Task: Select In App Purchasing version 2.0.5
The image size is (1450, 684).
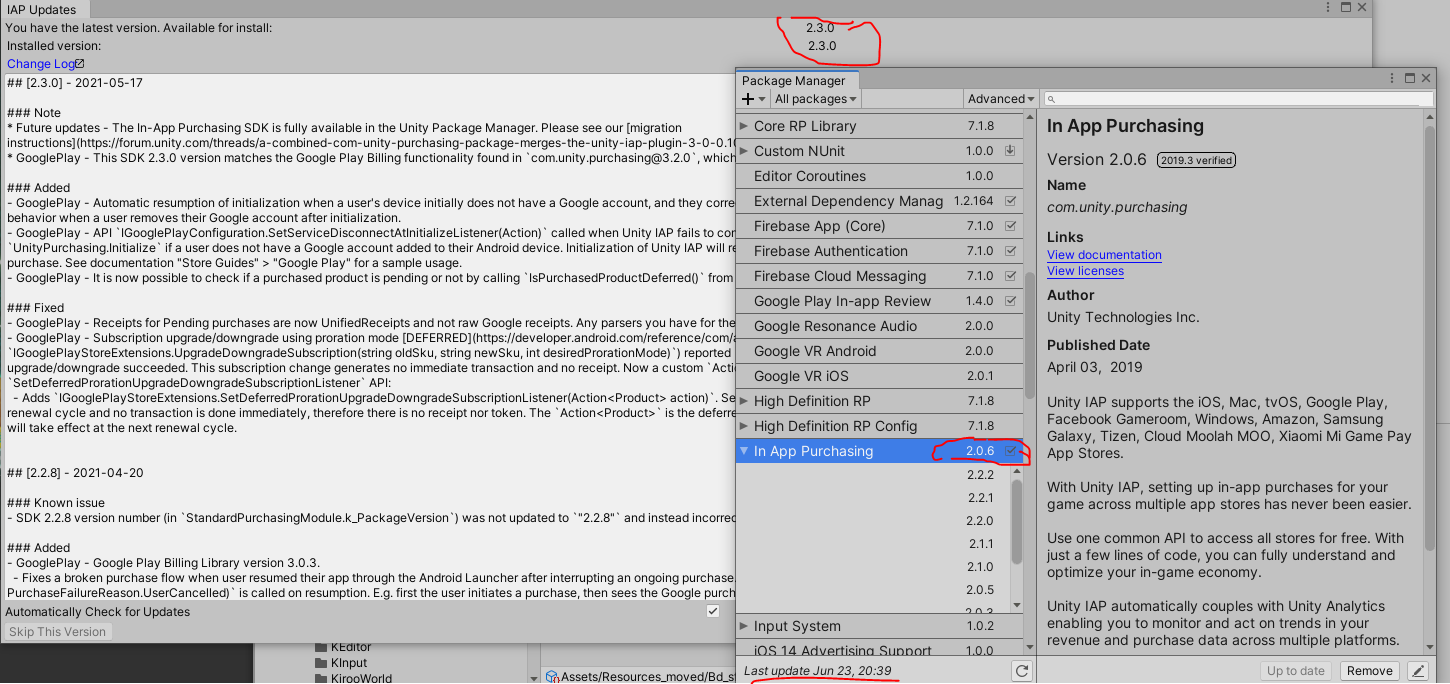Action: click(x=980, y=590)
